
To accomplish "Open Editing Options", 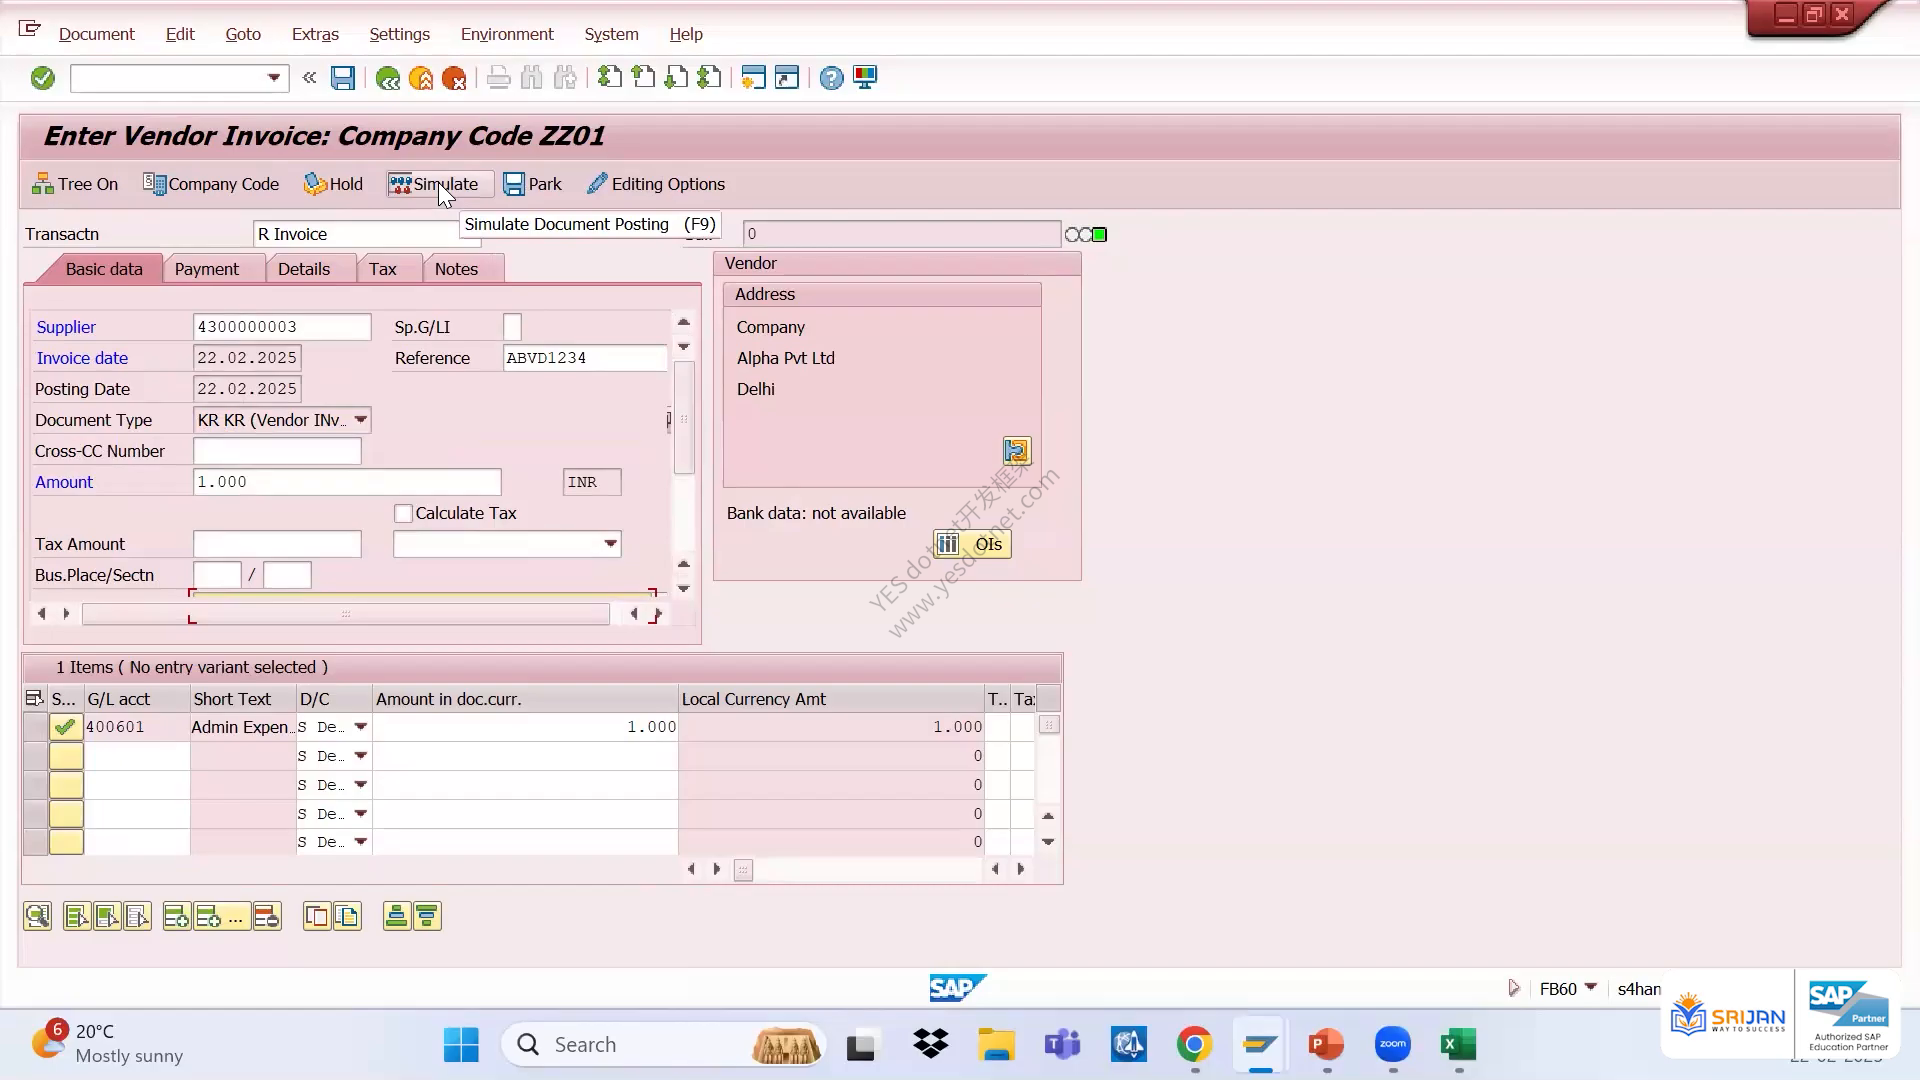I will click(x=656, y=184).
